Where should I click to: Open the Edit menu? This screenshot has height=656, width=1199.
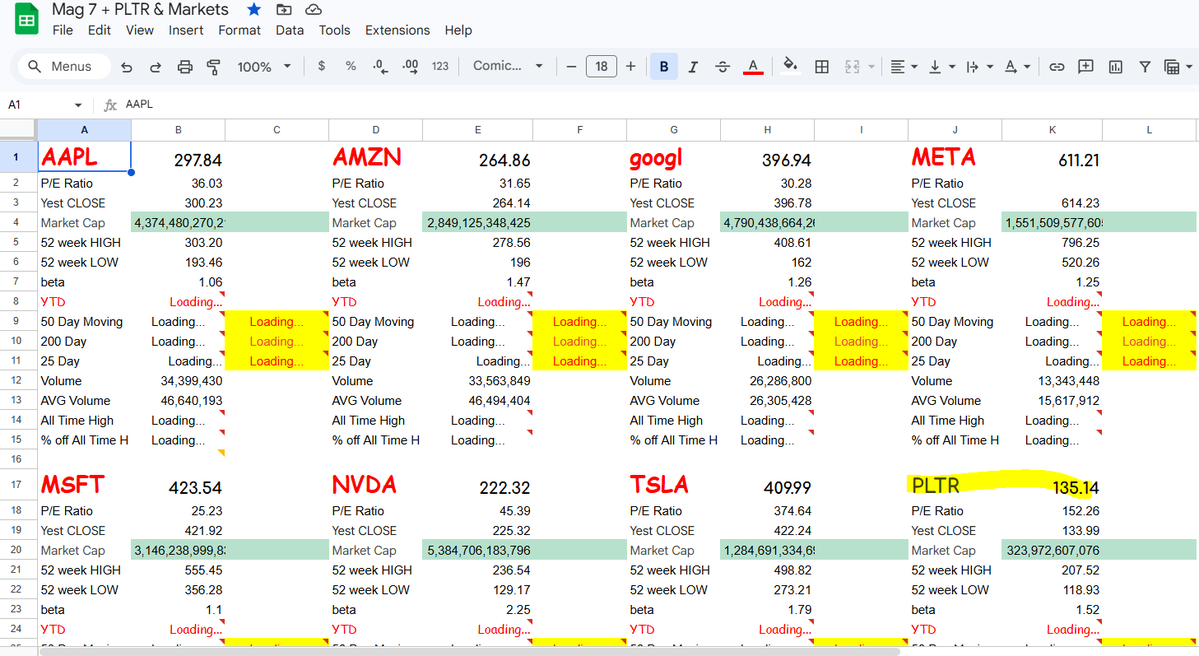coord(99,30)
